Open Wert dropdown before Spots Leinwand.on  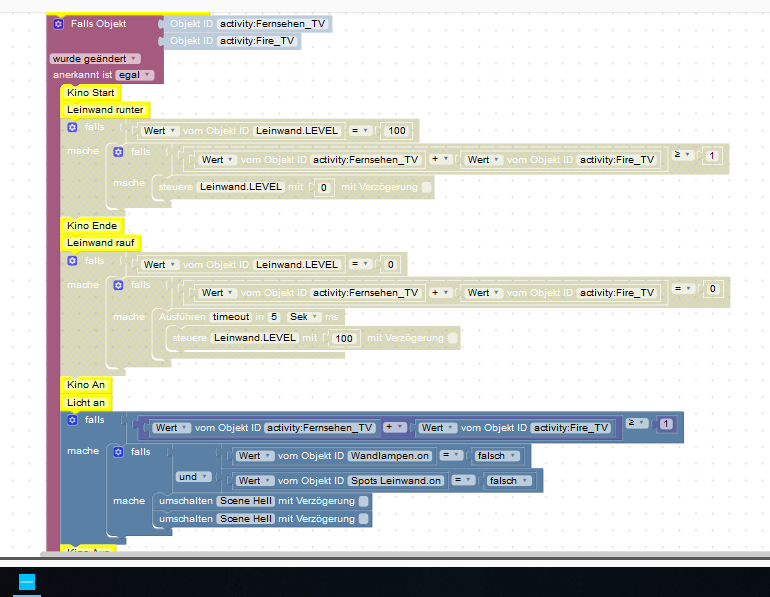[x=254, y=481]
